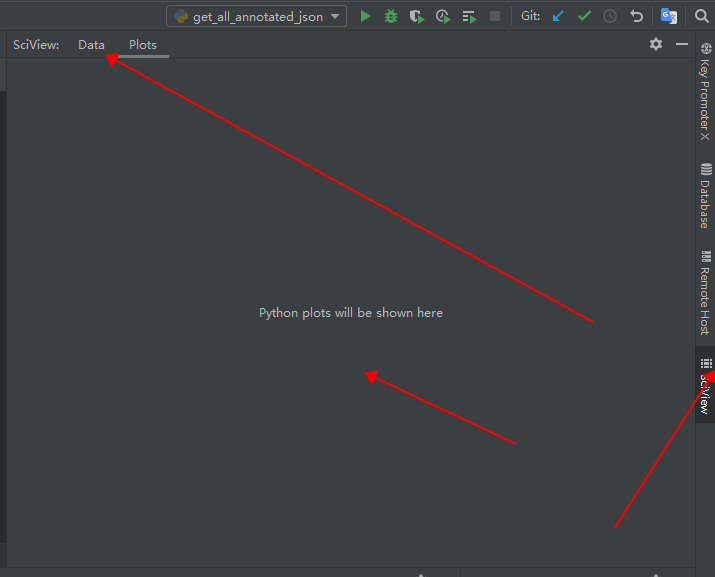Click the concurrency diagram run icon
The image size is (715, 577).
point(469,17)
